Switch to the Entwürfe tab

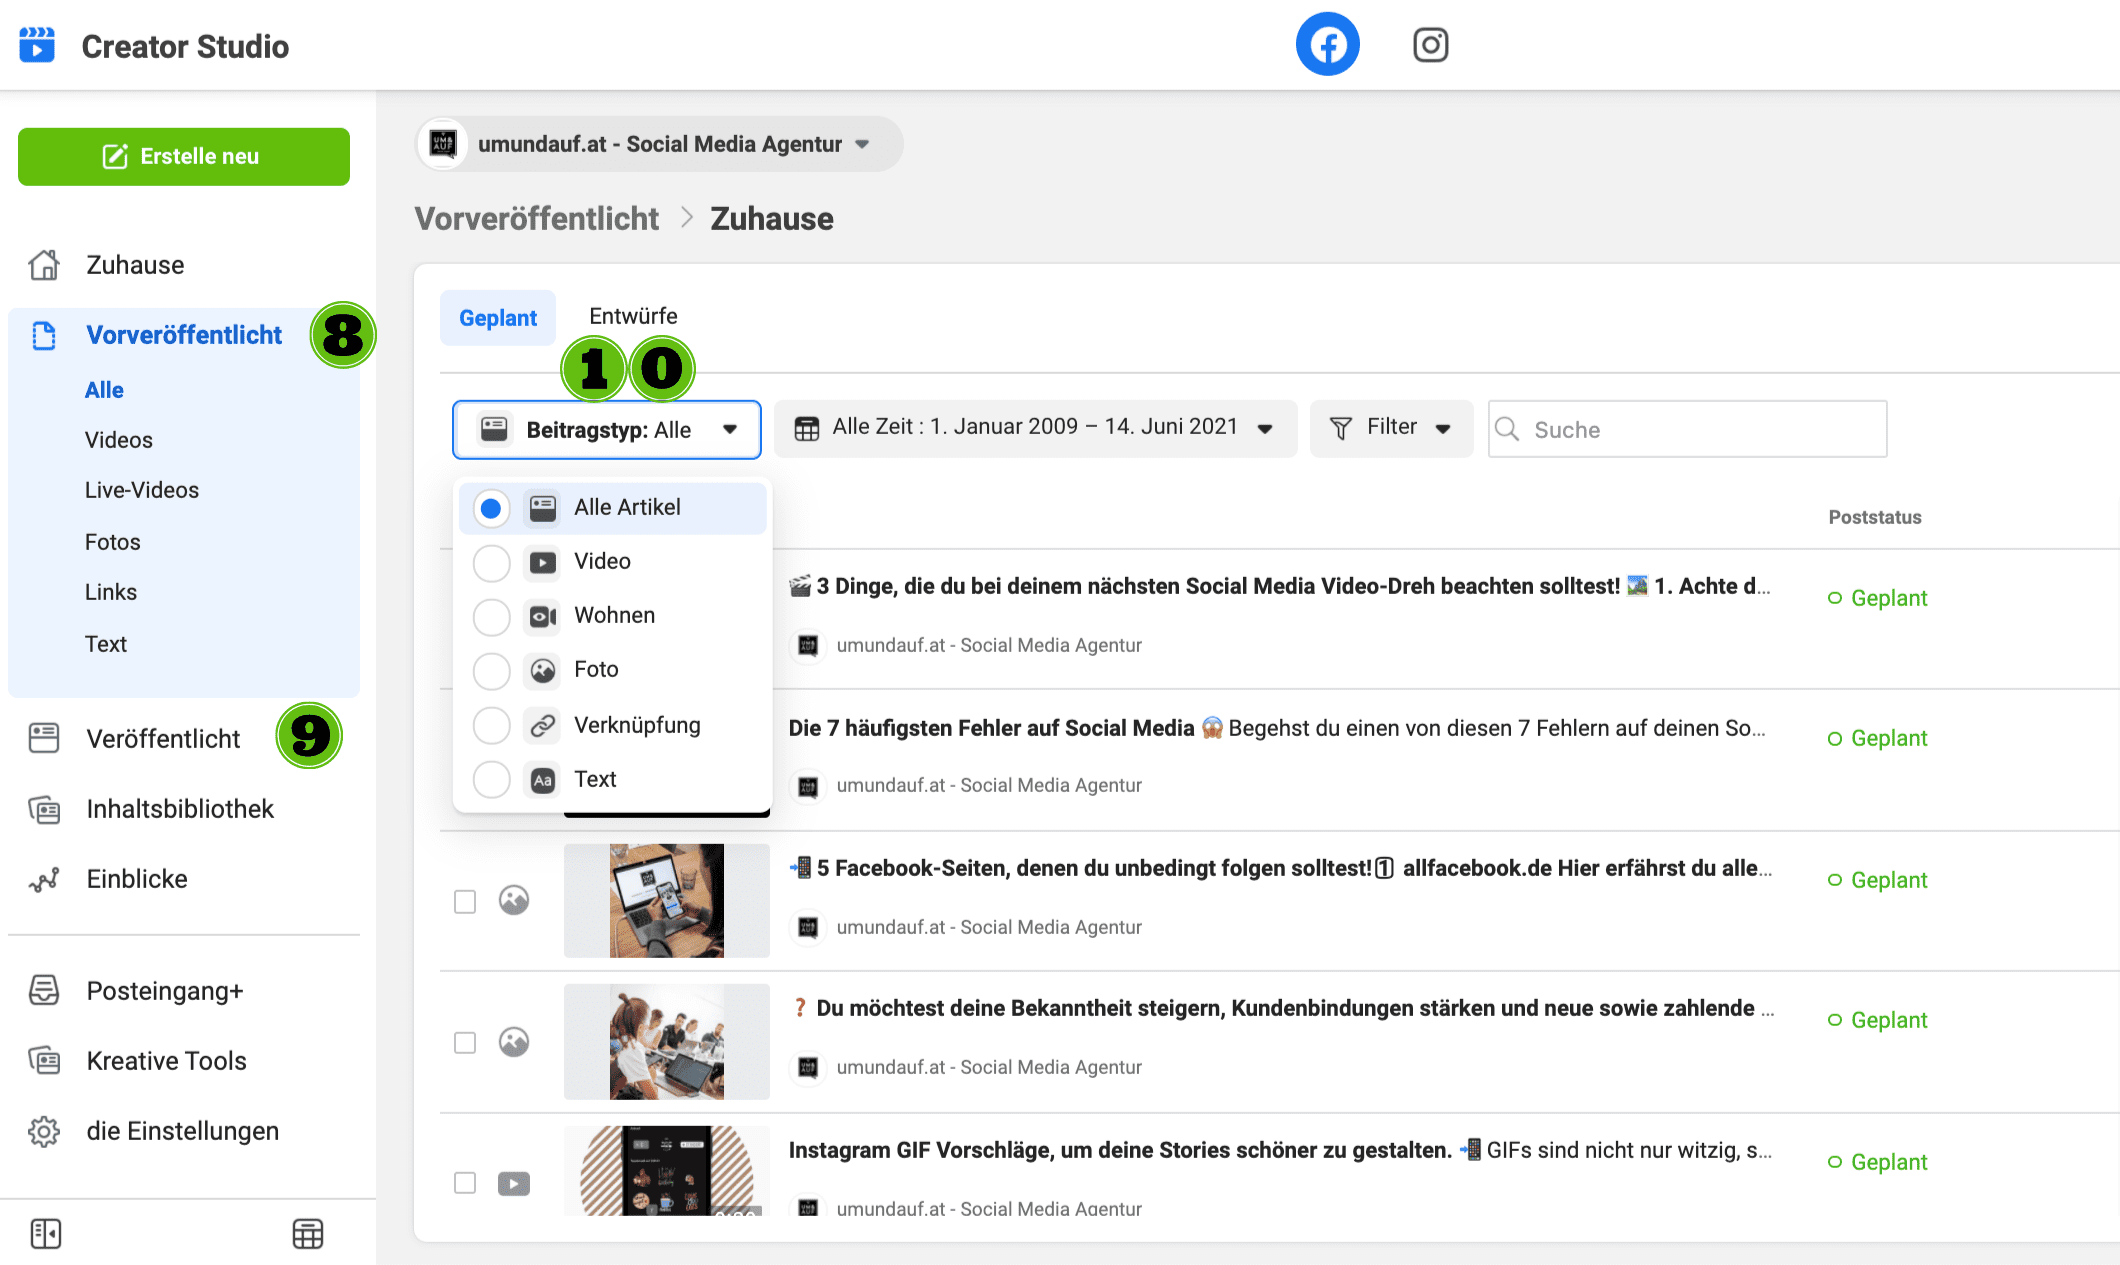tap(633, 316)
